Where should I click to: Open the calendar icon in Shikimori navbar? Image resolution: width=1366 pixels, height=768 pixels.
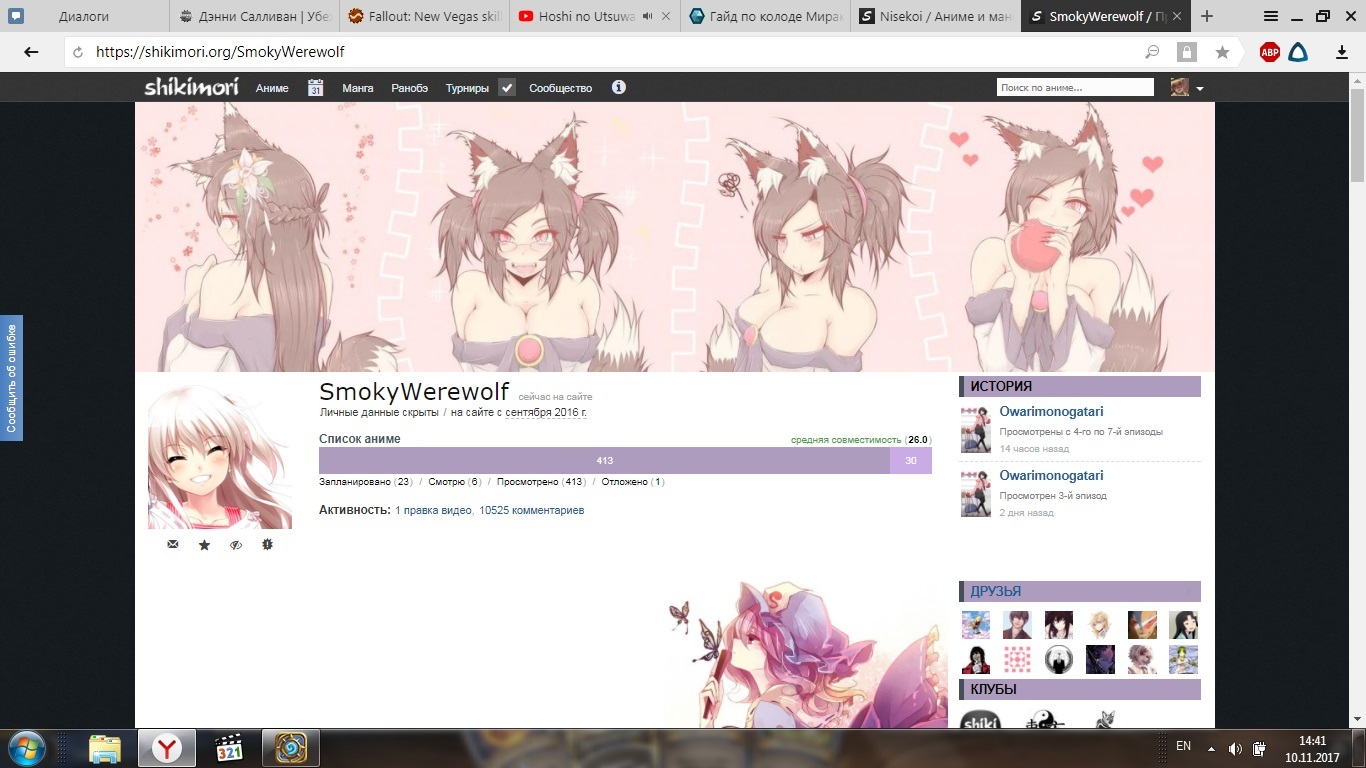pyautogui.click(x=315, y=88)
